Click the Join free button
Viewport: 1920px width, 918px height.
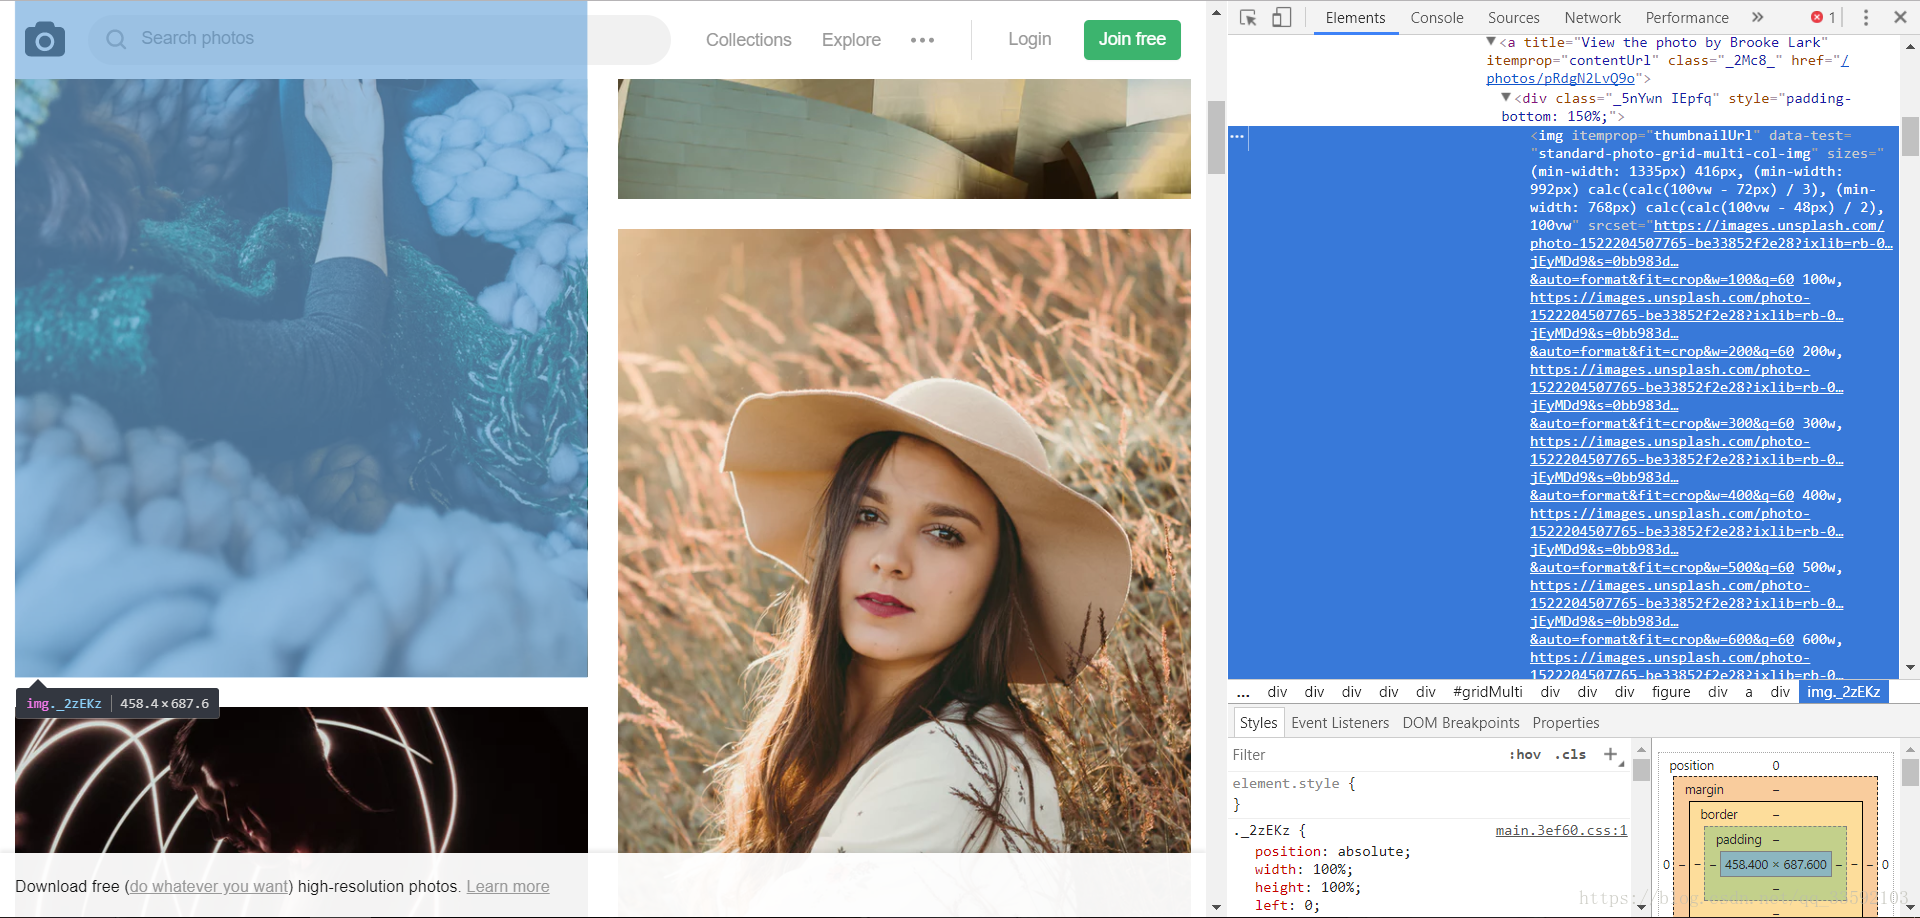(x=1132, y=39)
